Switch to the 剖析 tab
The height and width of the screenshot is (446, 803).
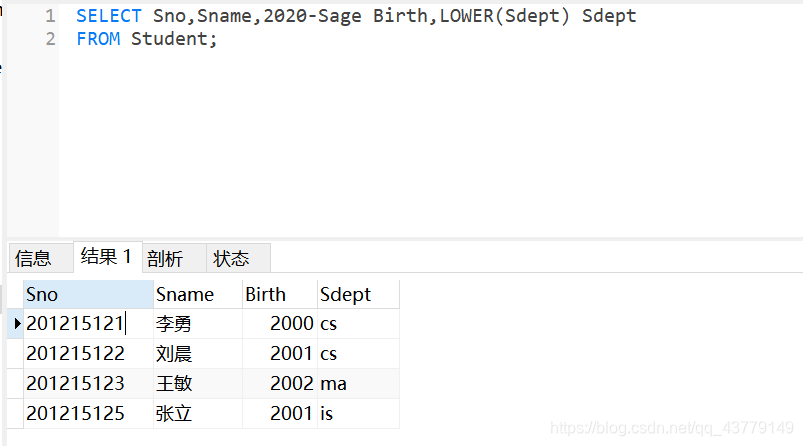(174, 258)
